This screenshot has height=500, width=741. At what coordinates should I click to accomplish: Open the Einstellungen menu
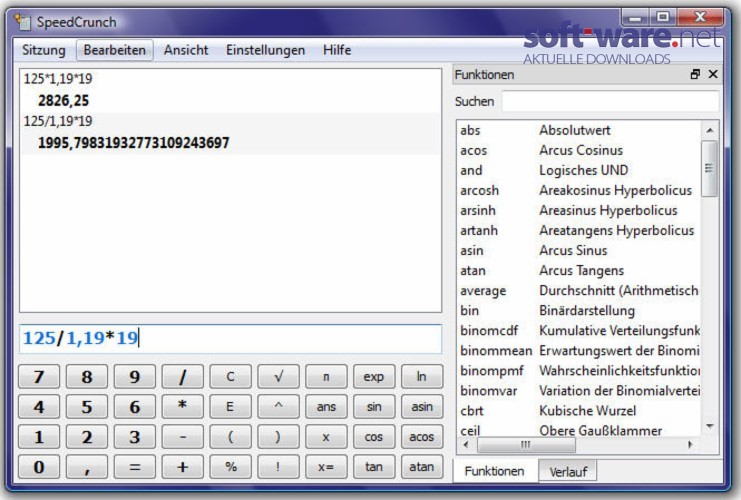[x=266, y=50]
